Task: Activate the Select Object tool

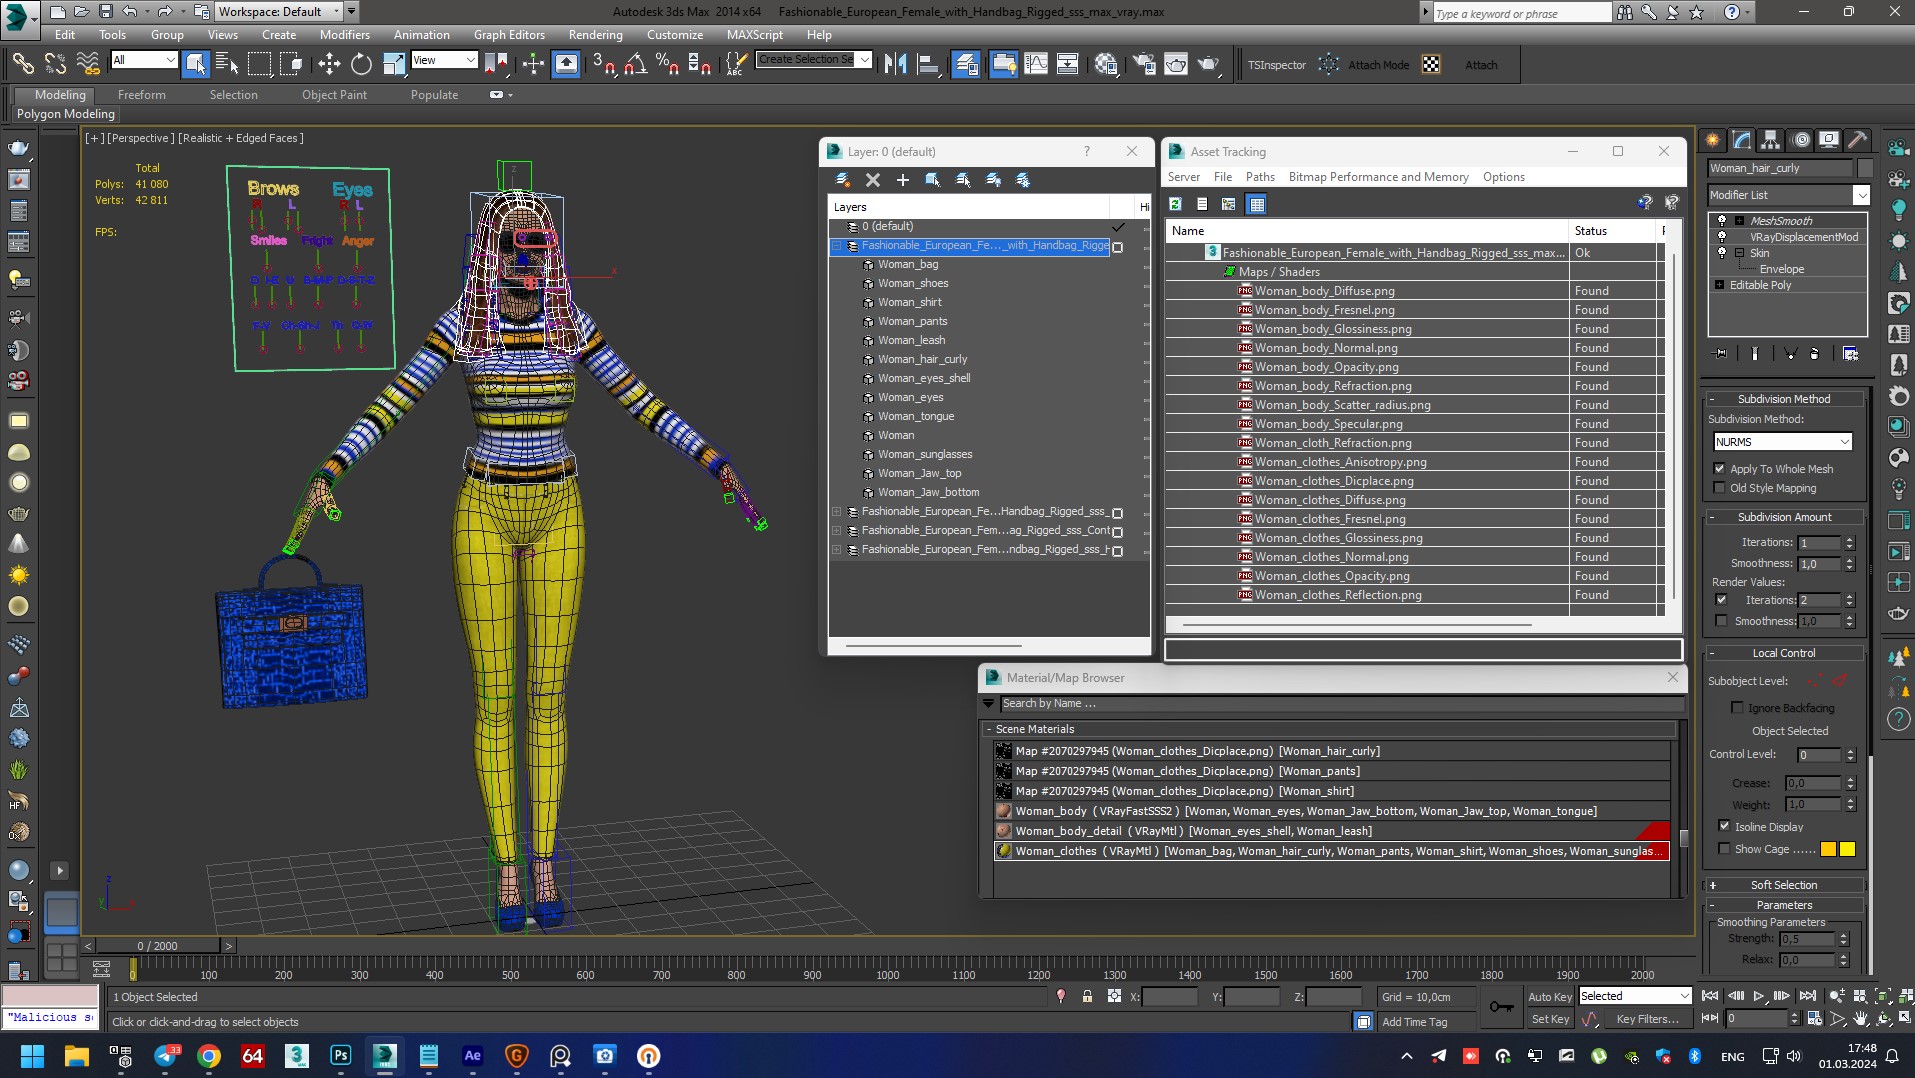Action: (x=195, y=64)
